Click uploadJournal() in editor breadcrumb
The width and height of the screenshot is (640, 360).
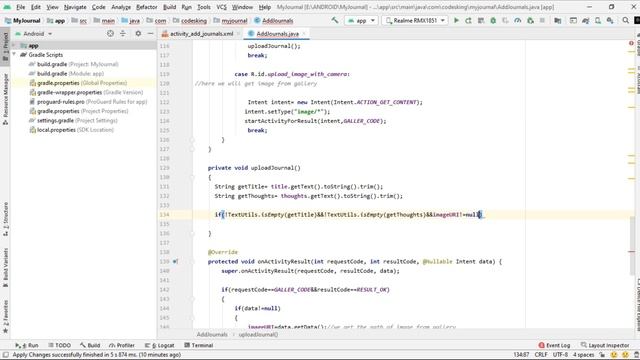click(258, 334)
